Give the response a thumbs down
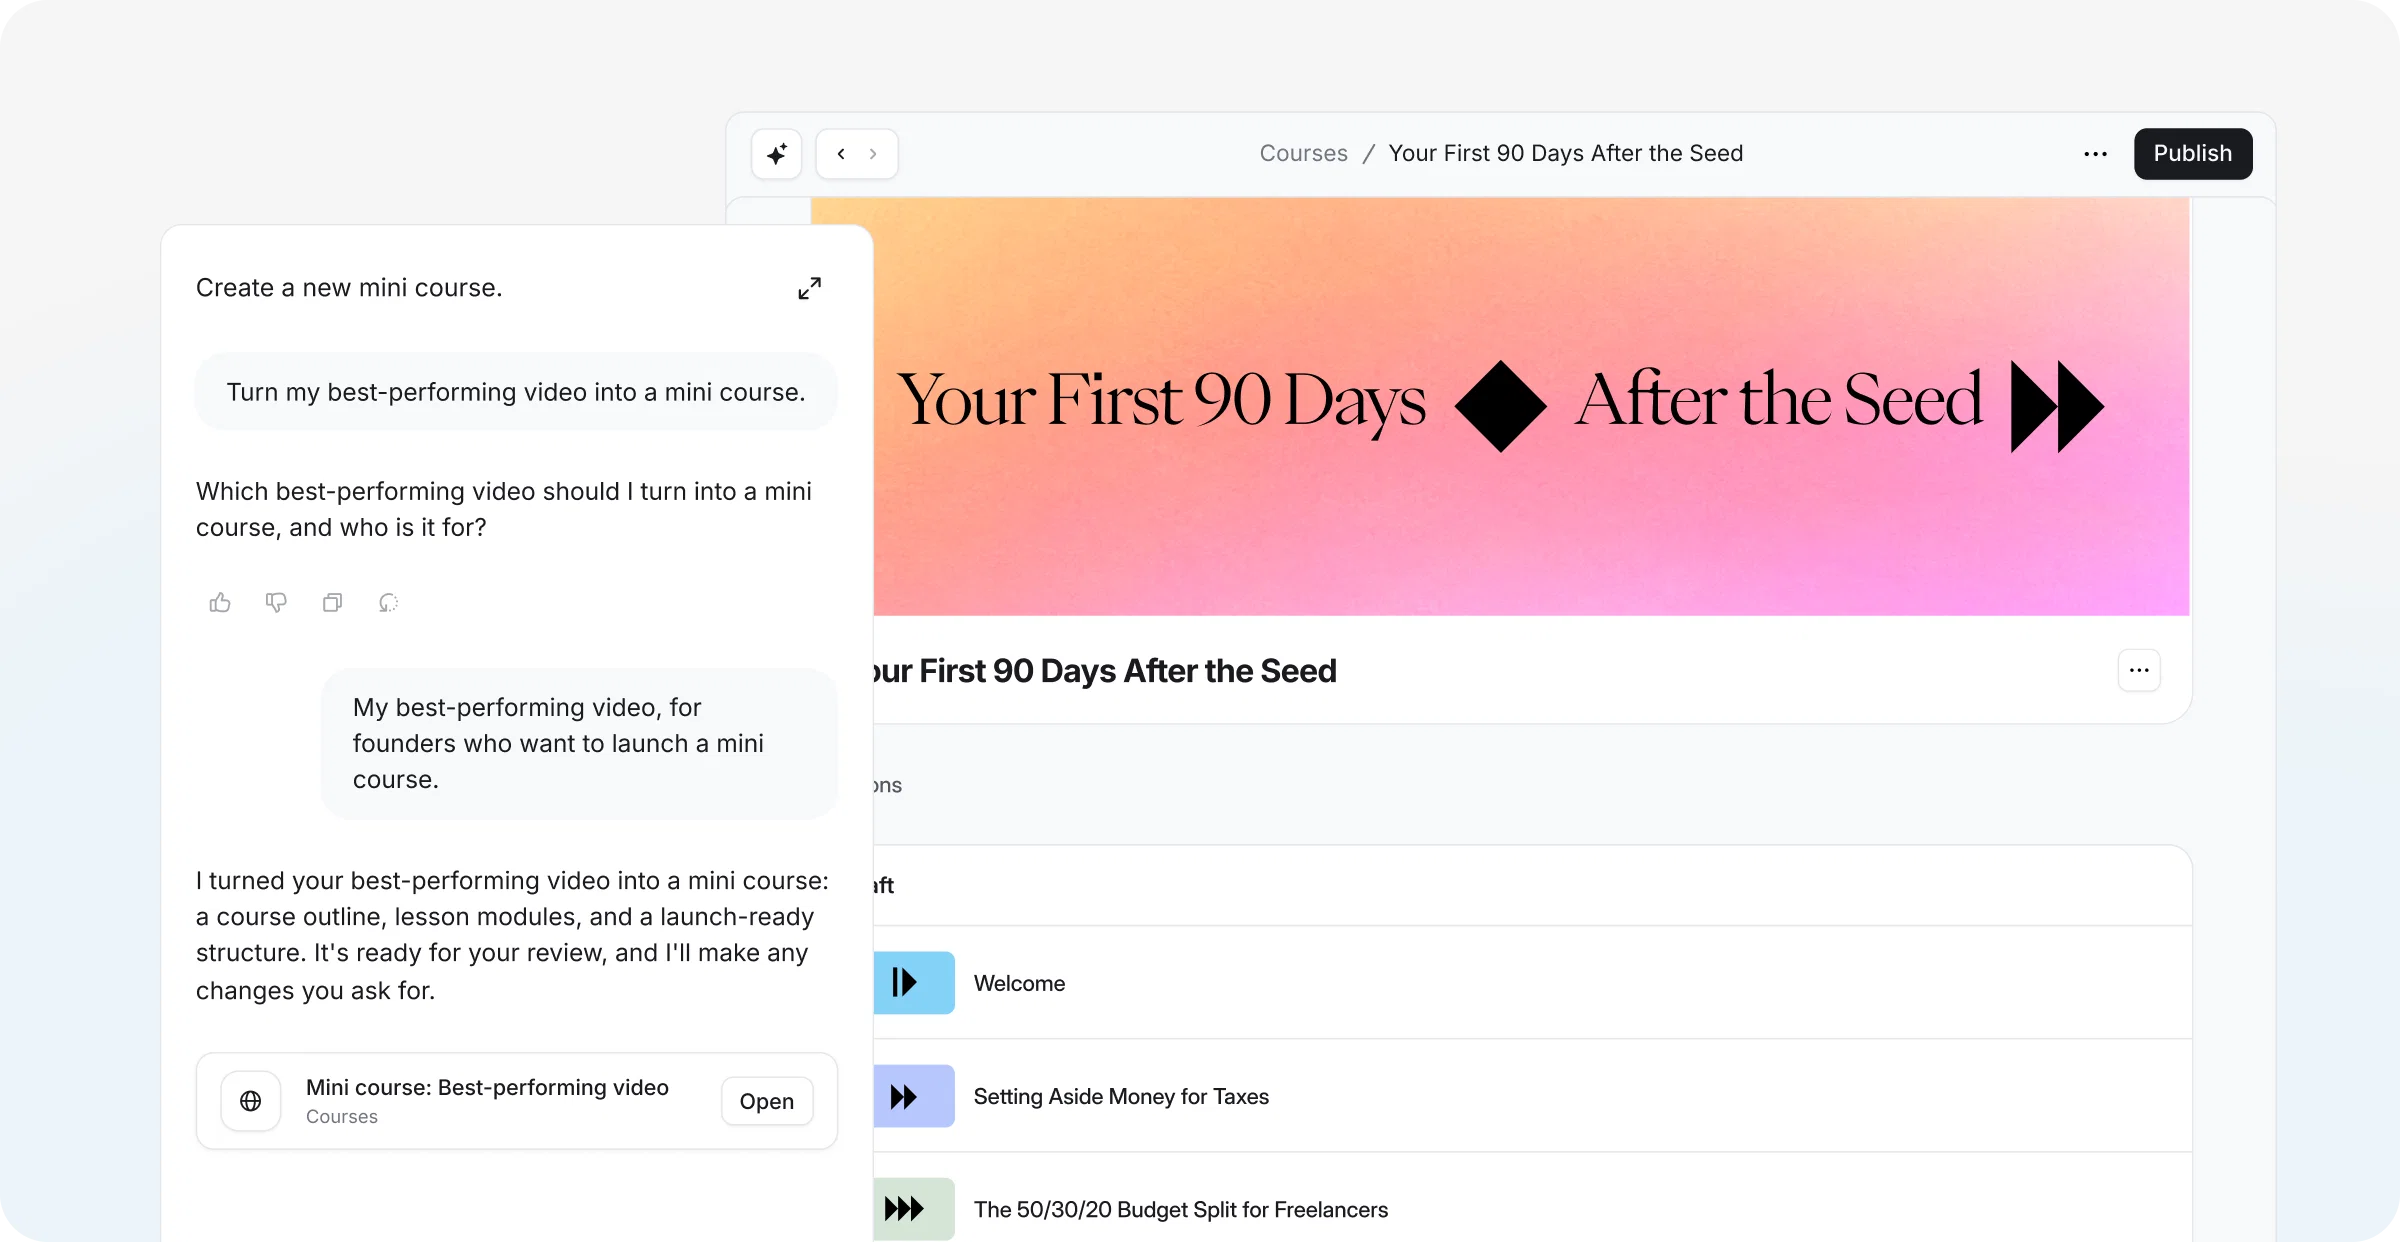Viewport: 2400px width, 1242px height. pyautogui.click(x=276, y=602)
